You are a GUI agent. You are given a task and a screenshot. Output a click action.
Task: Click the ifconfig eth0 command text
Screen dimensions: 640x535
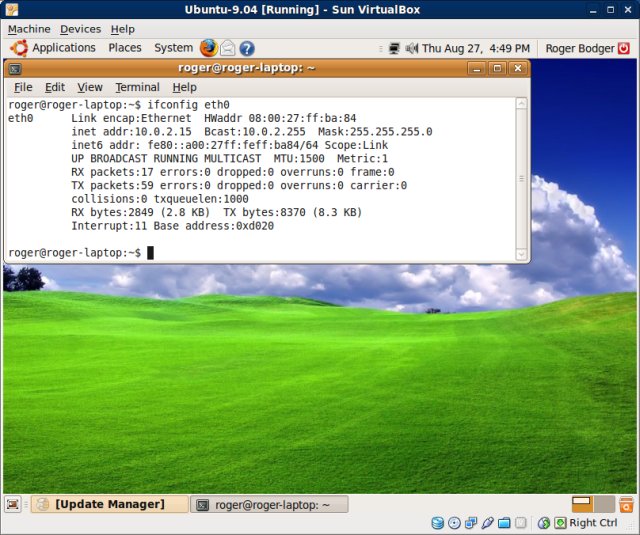[188, 105]
